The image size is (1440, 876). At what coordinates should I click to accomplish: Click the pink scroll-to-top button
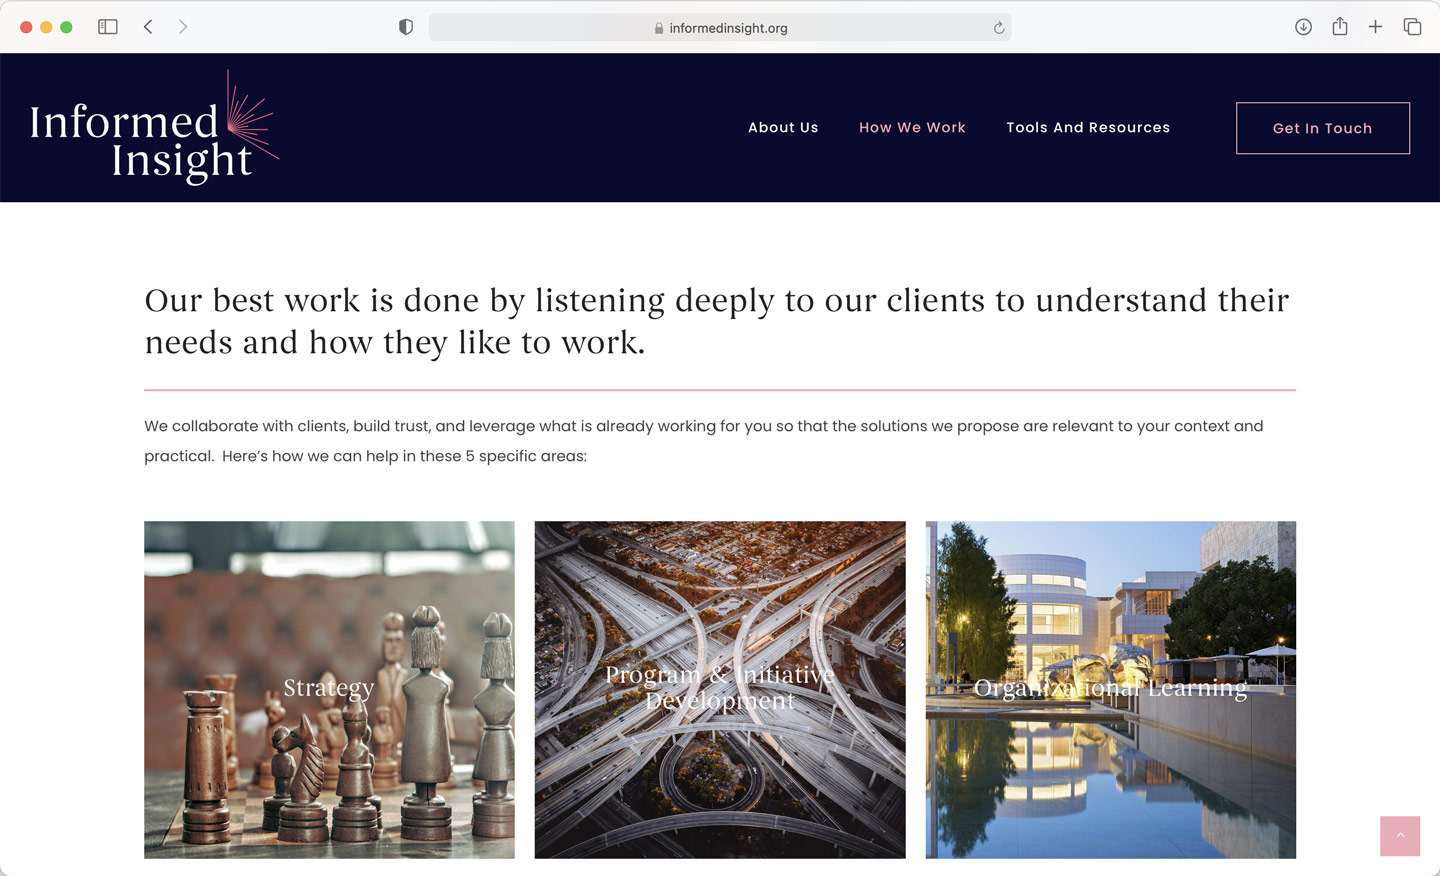tap(1399, 836)
